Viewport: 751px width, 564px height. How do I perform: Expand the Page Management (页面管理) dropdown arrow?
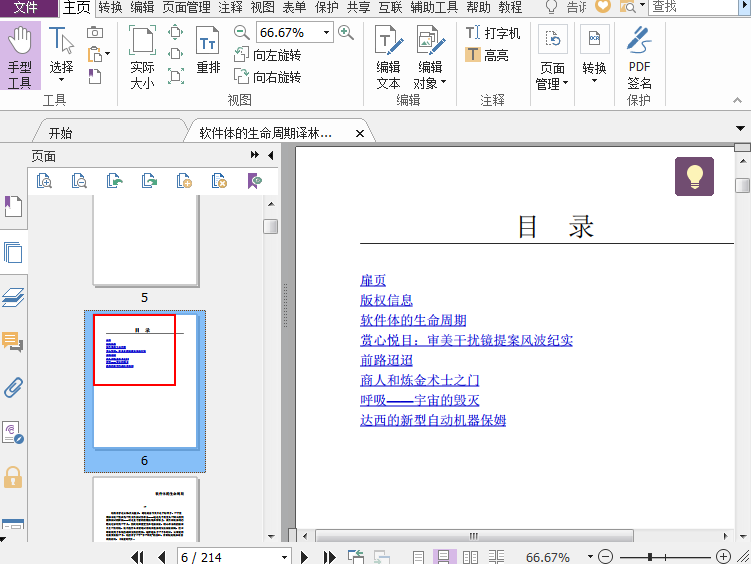tap(565, 83)
